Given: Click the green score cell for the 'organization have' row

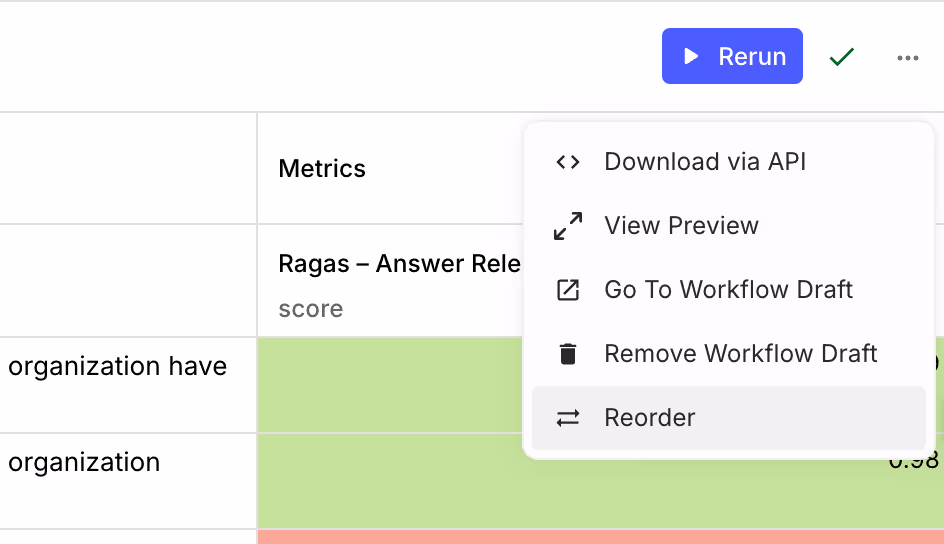Looking at the screenshot, I should coord(390,385).
